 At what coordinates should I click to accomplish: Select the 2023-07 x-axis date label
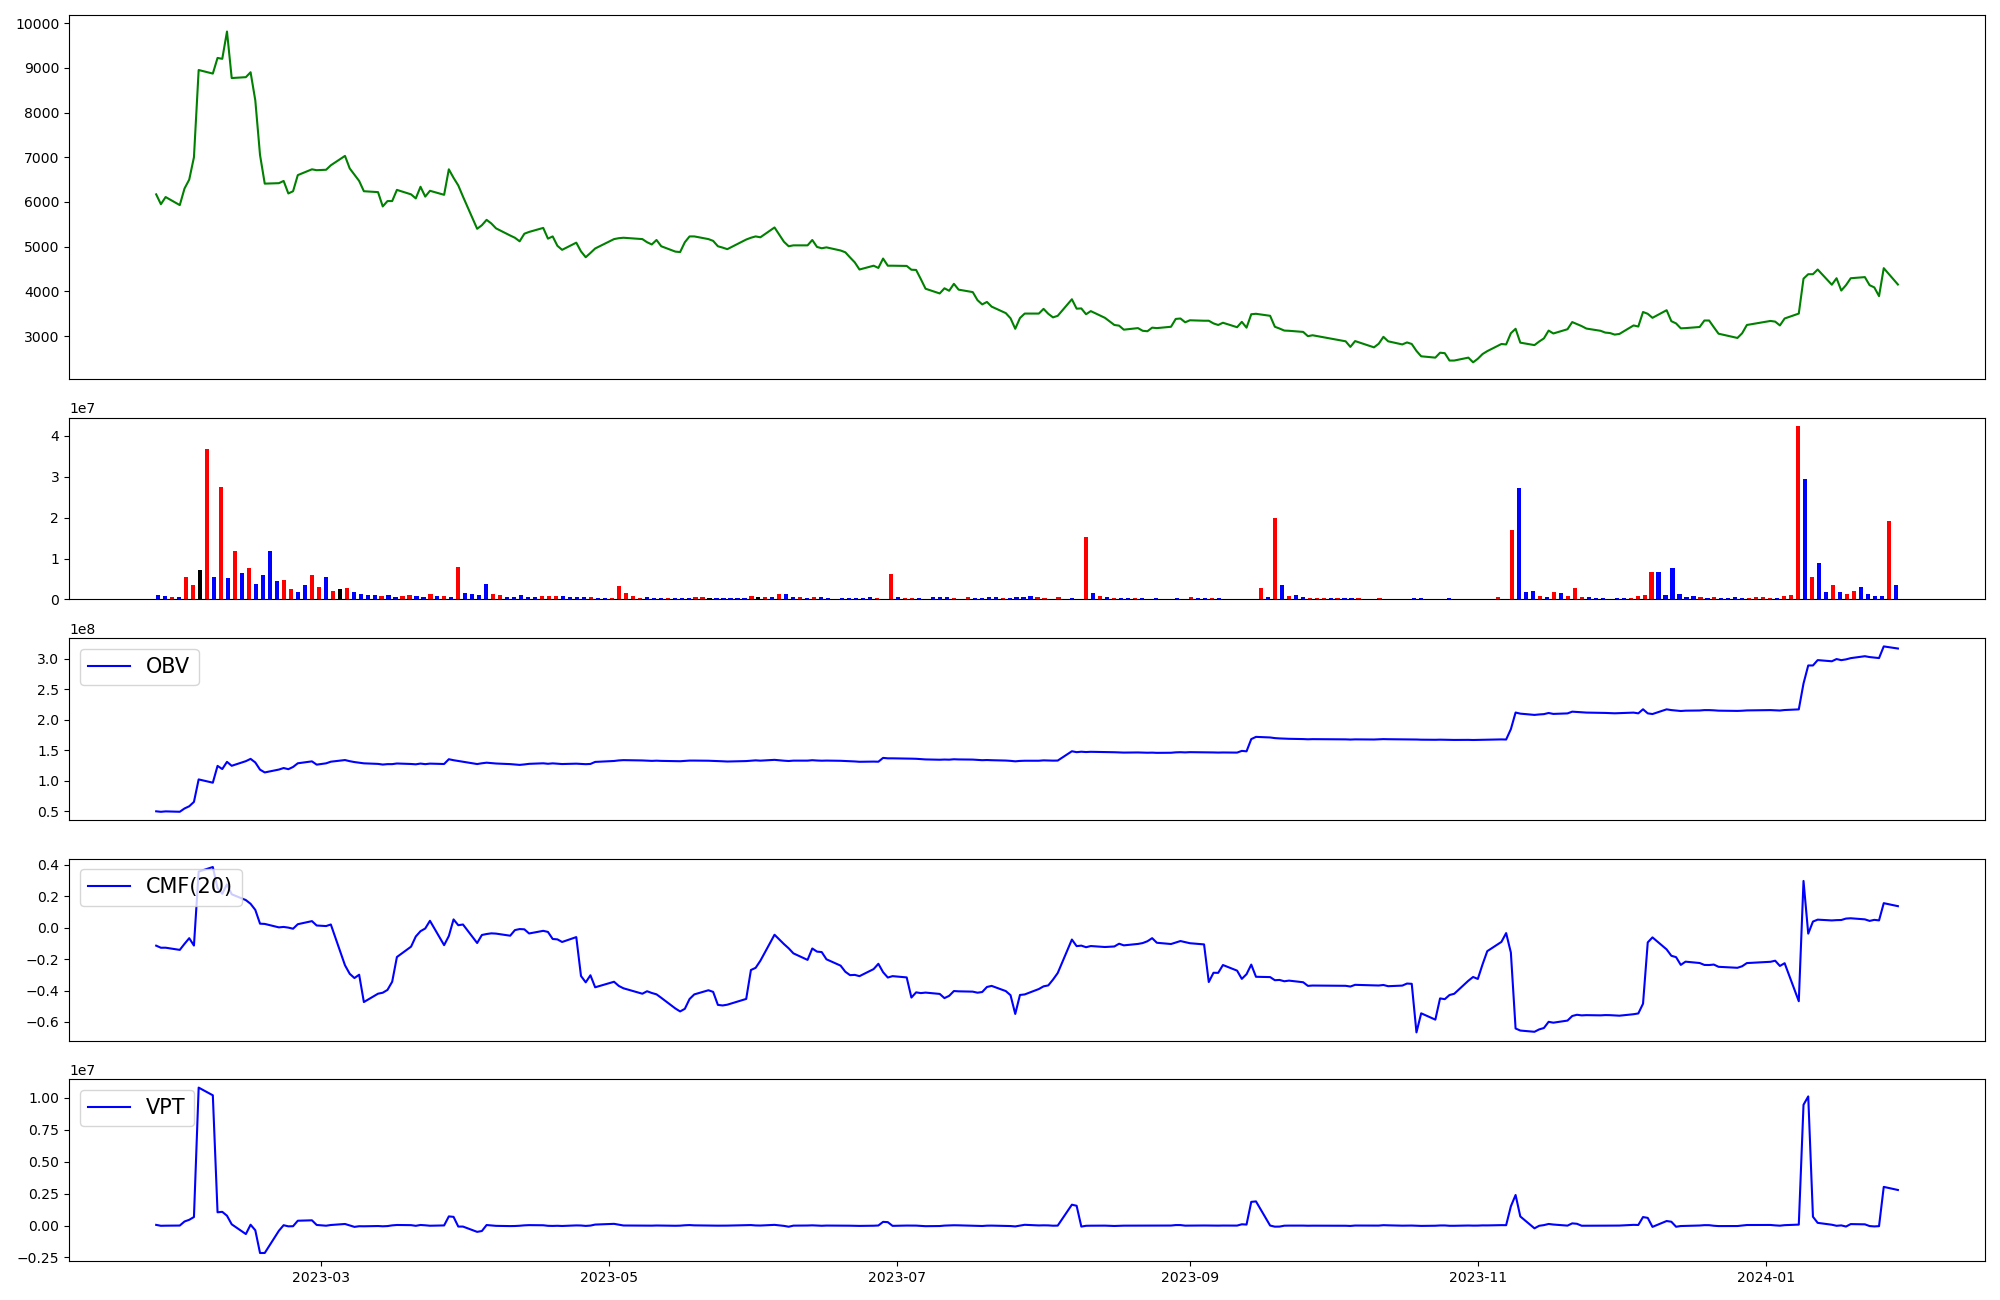click(x=897, y=1277)
